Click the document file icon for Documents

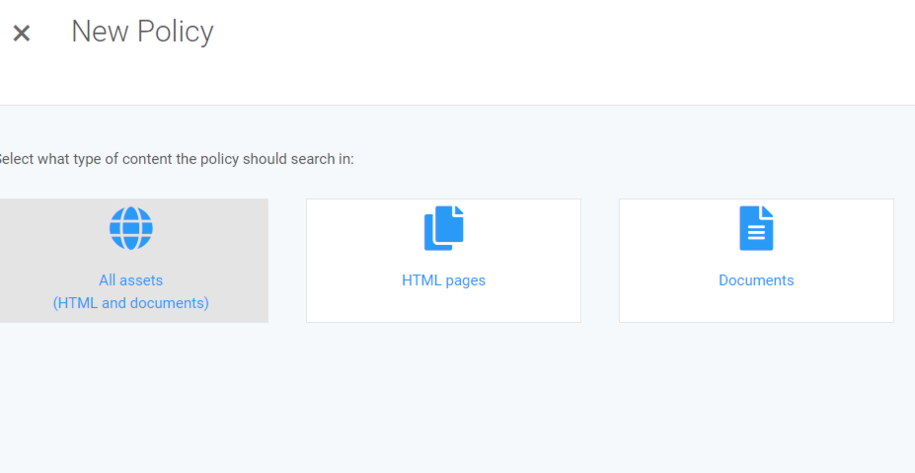click(x=756, y=228)
